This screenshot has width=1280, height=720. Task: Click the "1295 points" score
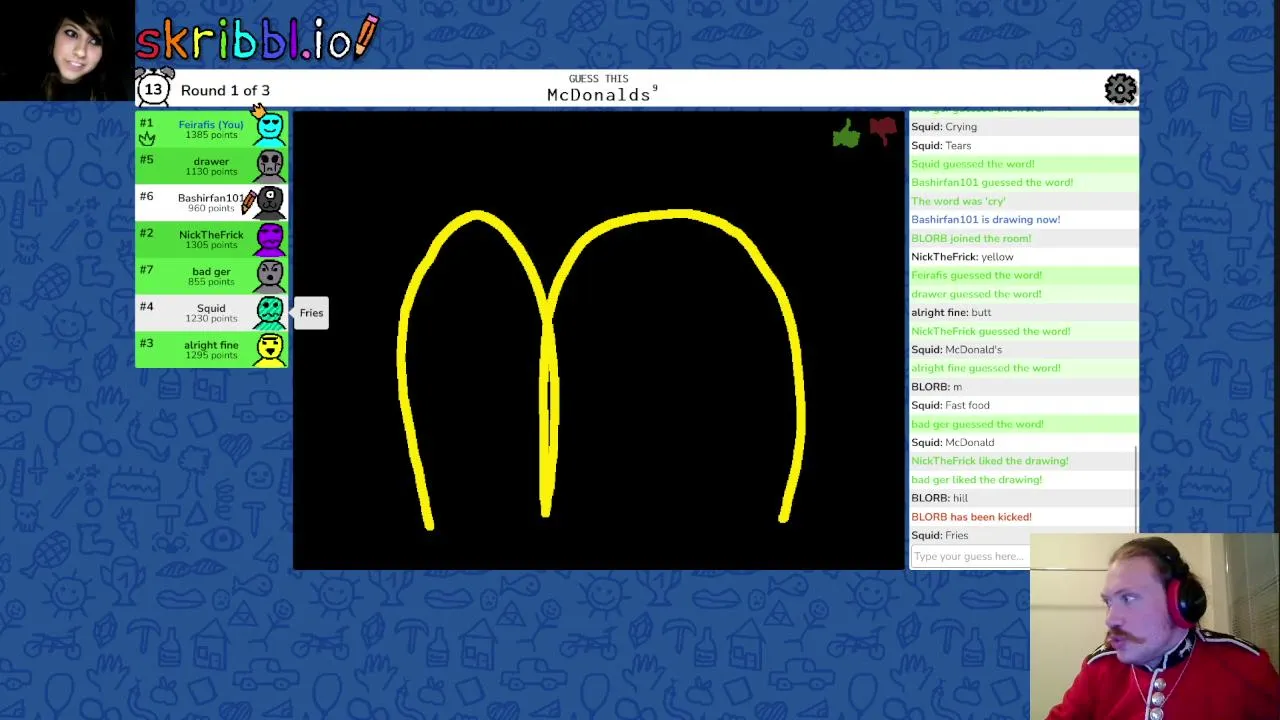211,355
